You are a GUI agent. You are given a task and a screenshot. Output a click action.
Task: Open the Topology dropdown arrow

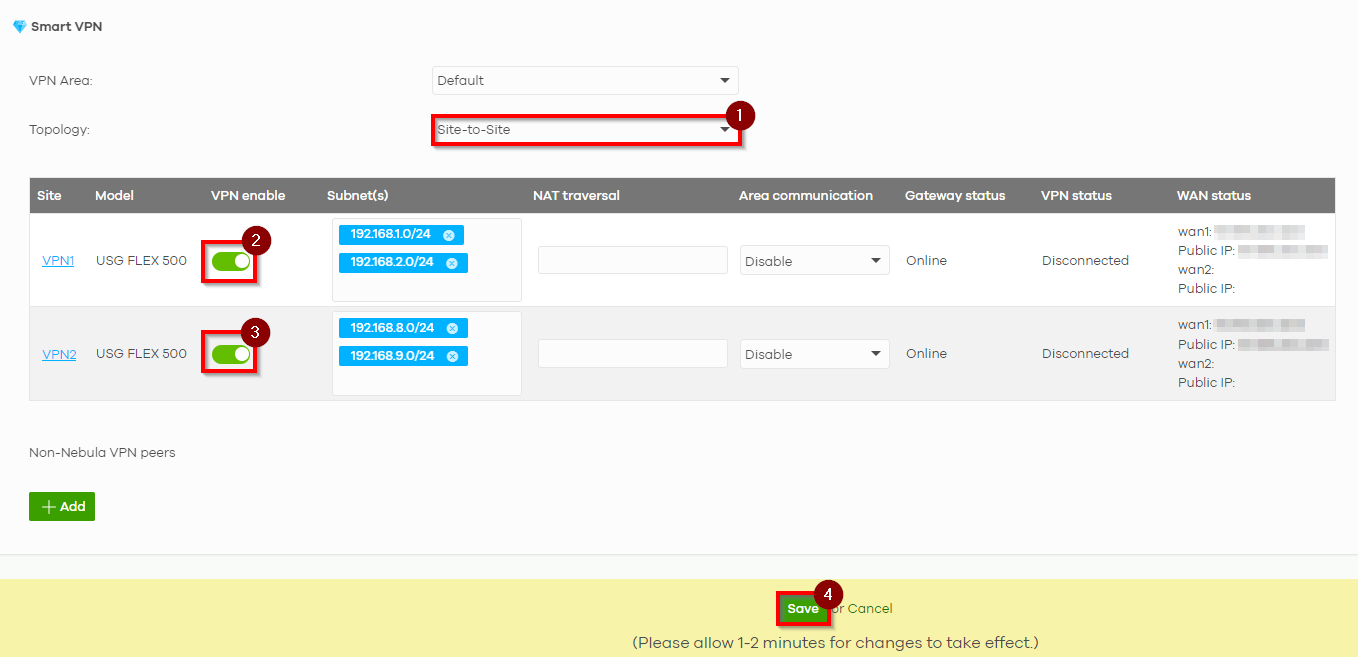click(x=724, y=129)
